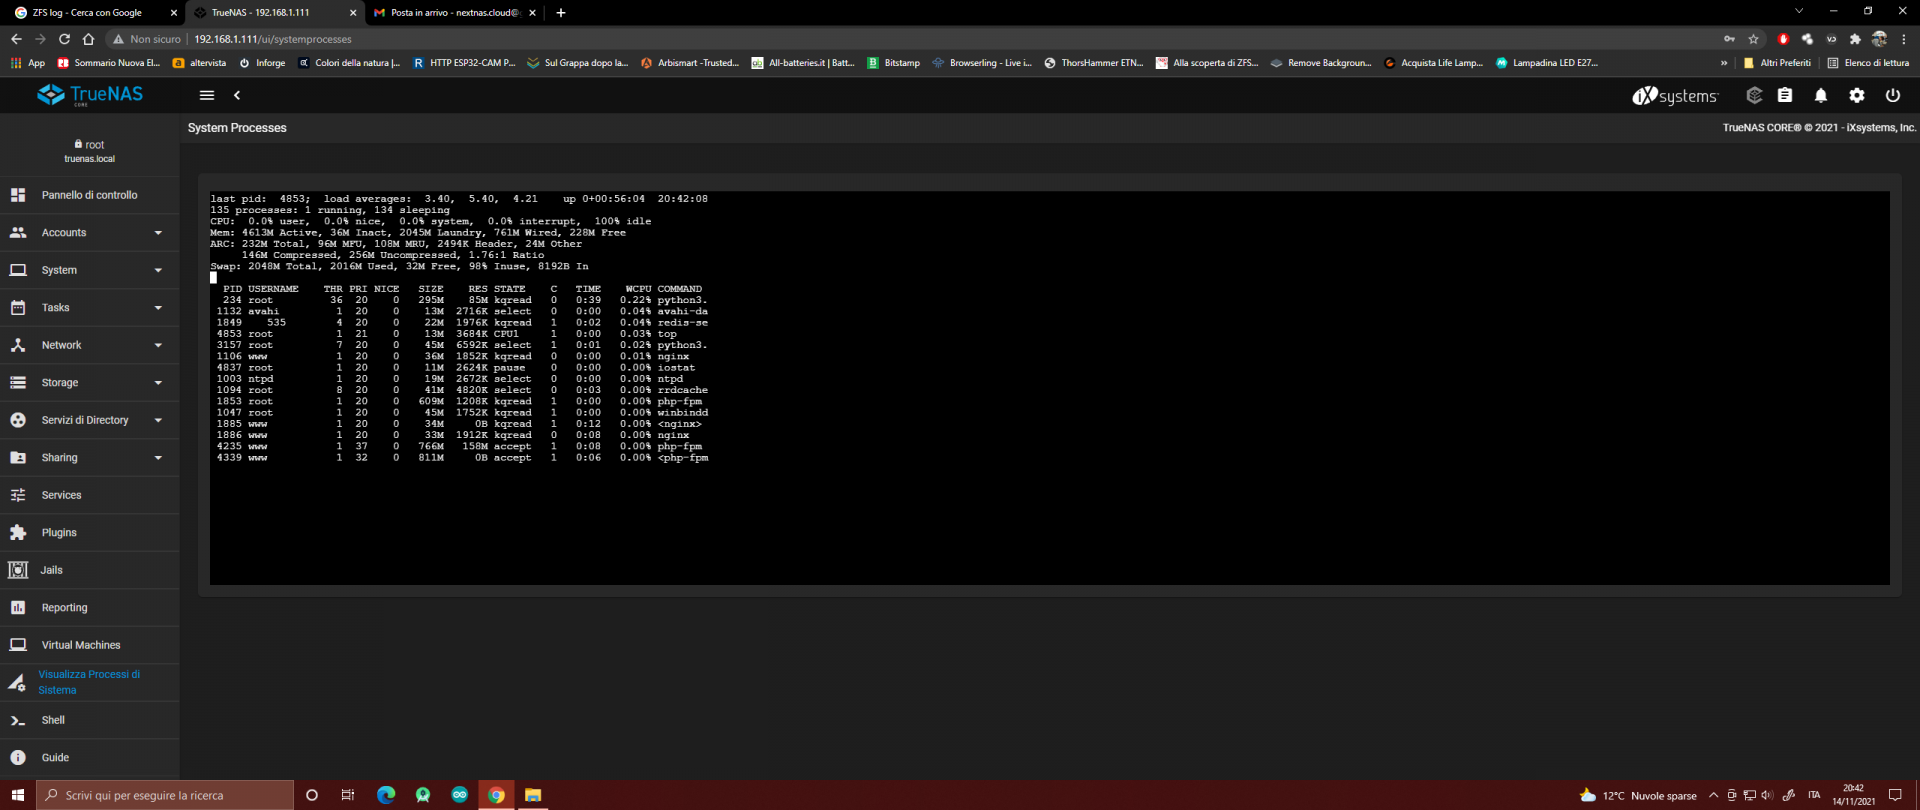Open the Task View taskbar button
Viewport: 1920px width, 810px height.
click(348, 795)
